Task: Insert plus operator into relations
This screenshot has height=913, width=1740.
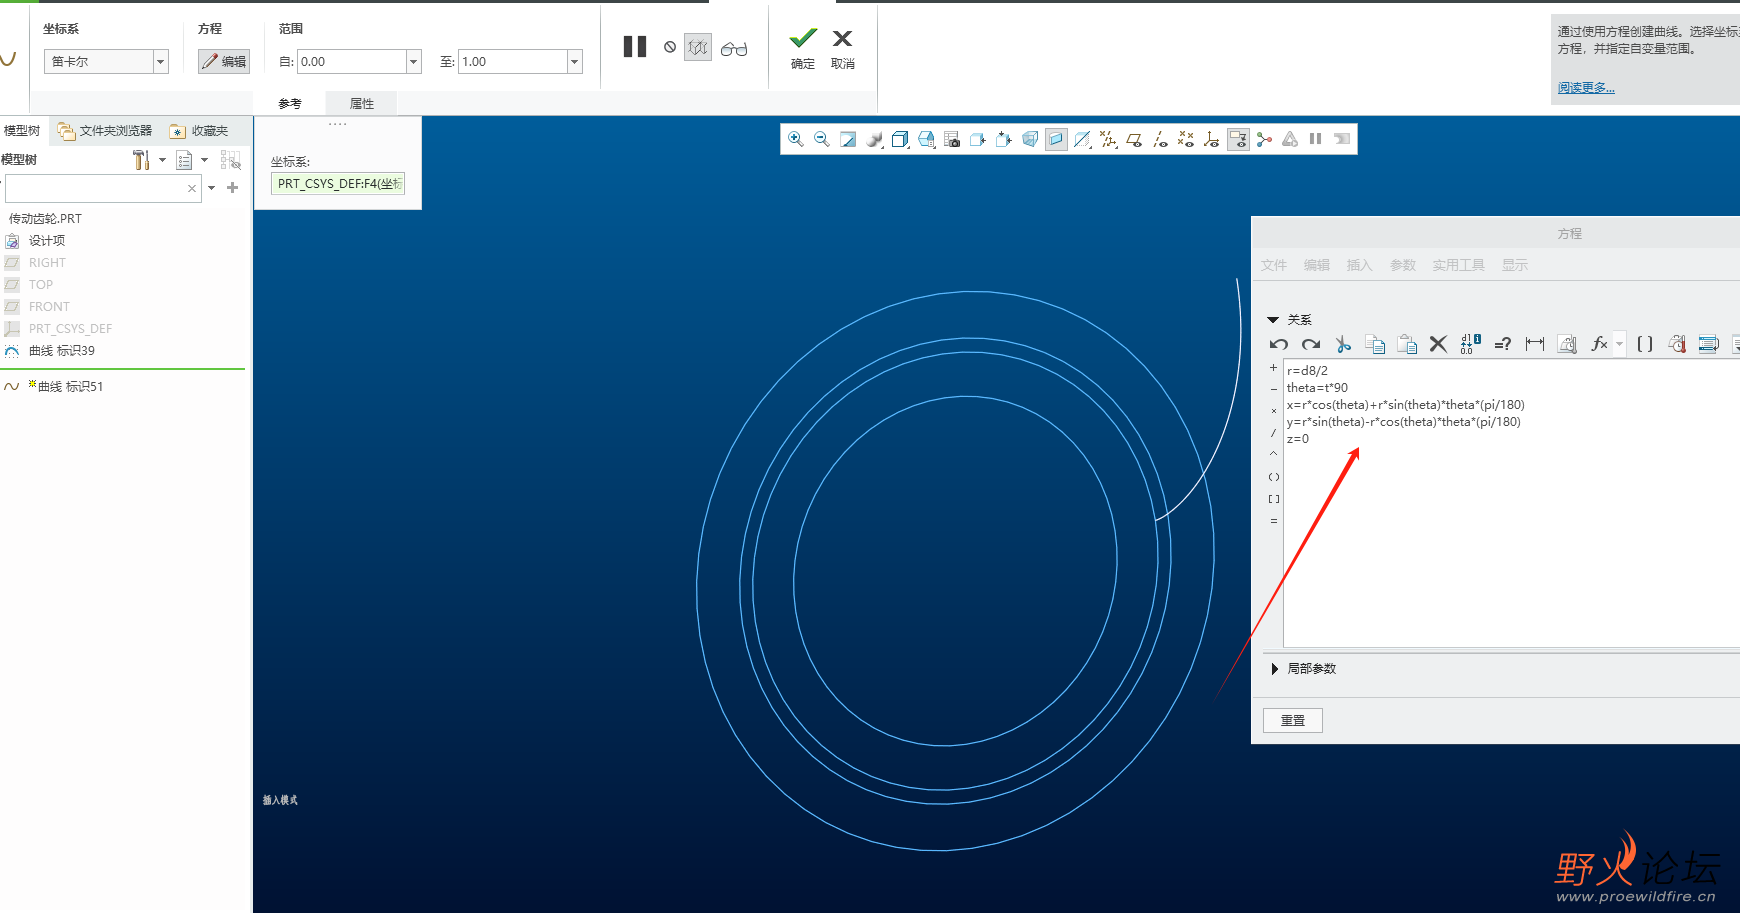Action: tap(1273, 368)
